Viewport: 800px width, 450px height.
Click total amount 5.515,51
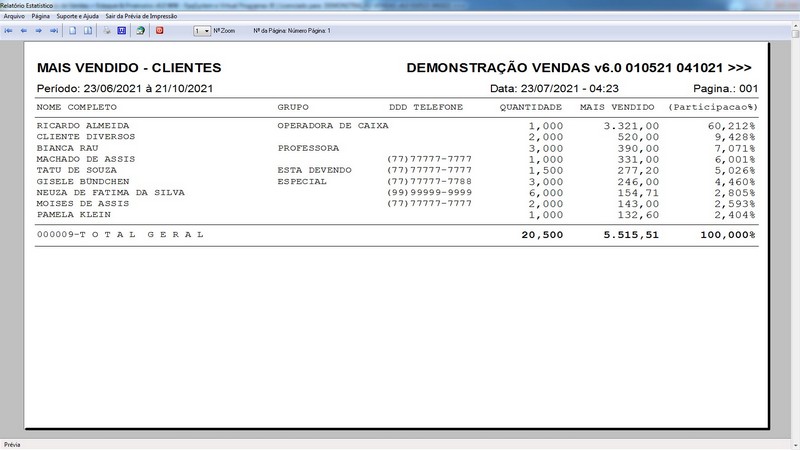pos(631,235)
